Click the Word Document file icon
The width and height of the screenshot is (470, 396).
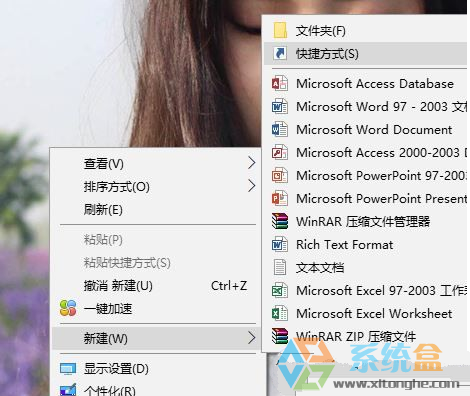[280, 129]
